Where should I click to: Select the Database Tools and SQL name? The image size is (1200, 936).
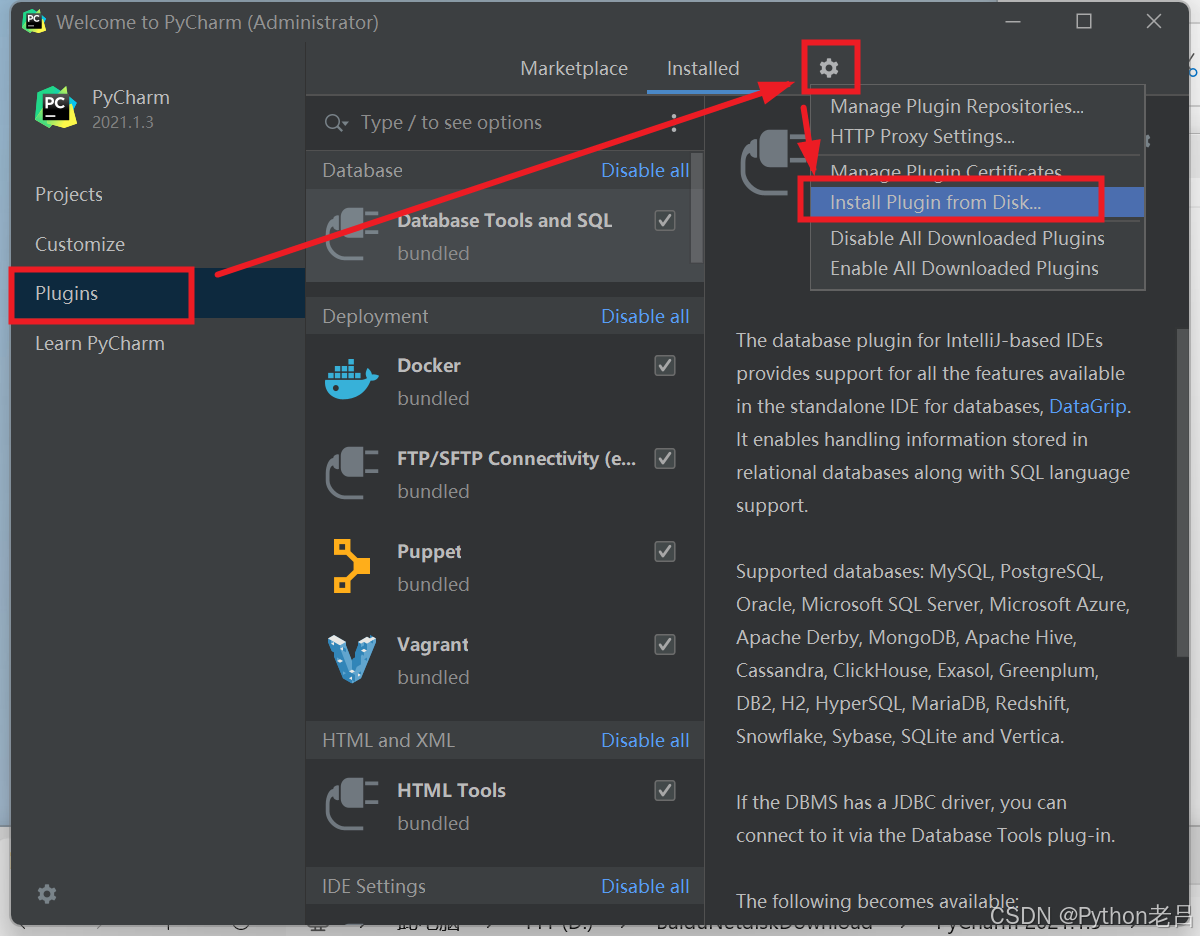(x=504, y=220)
